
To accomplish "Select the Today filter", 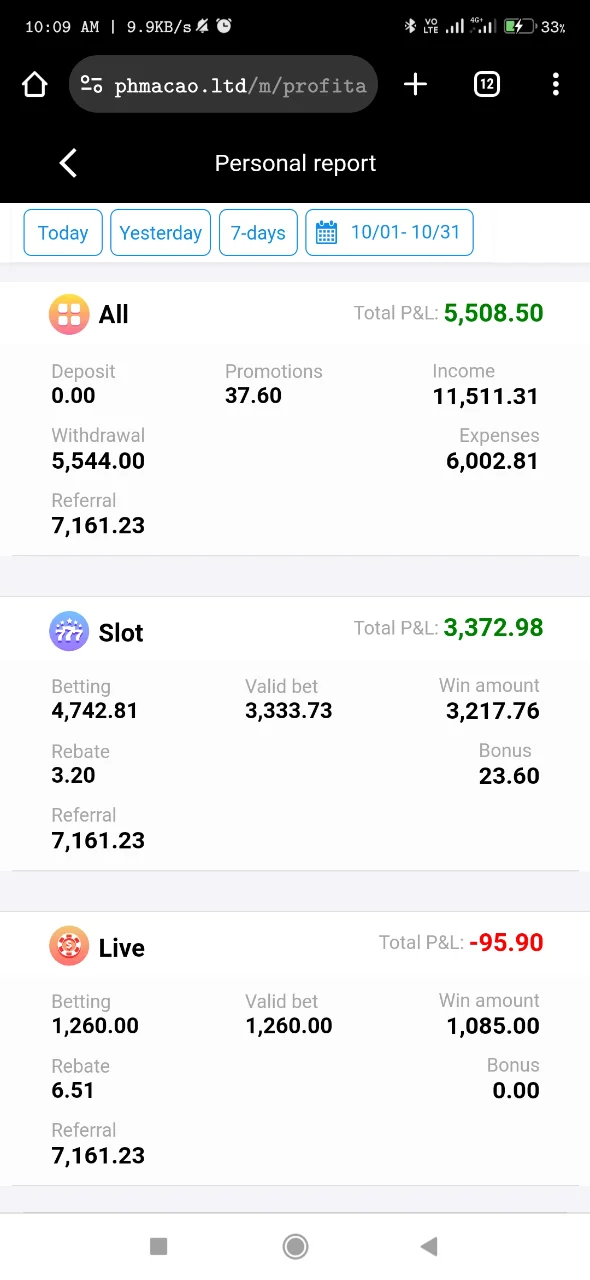I will tap(63, 233).
